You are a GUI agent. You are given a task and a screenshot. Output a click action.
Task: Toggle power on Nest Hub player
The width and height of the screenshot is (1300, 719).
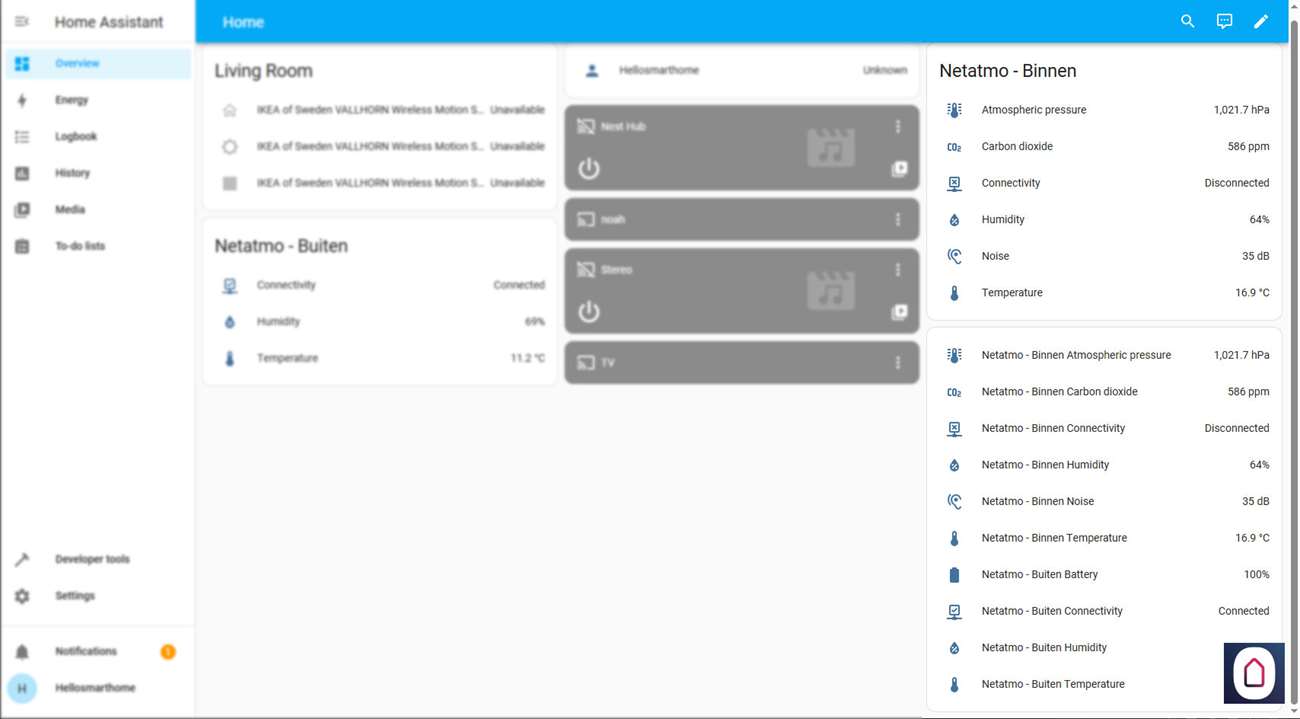pos(589,168)
